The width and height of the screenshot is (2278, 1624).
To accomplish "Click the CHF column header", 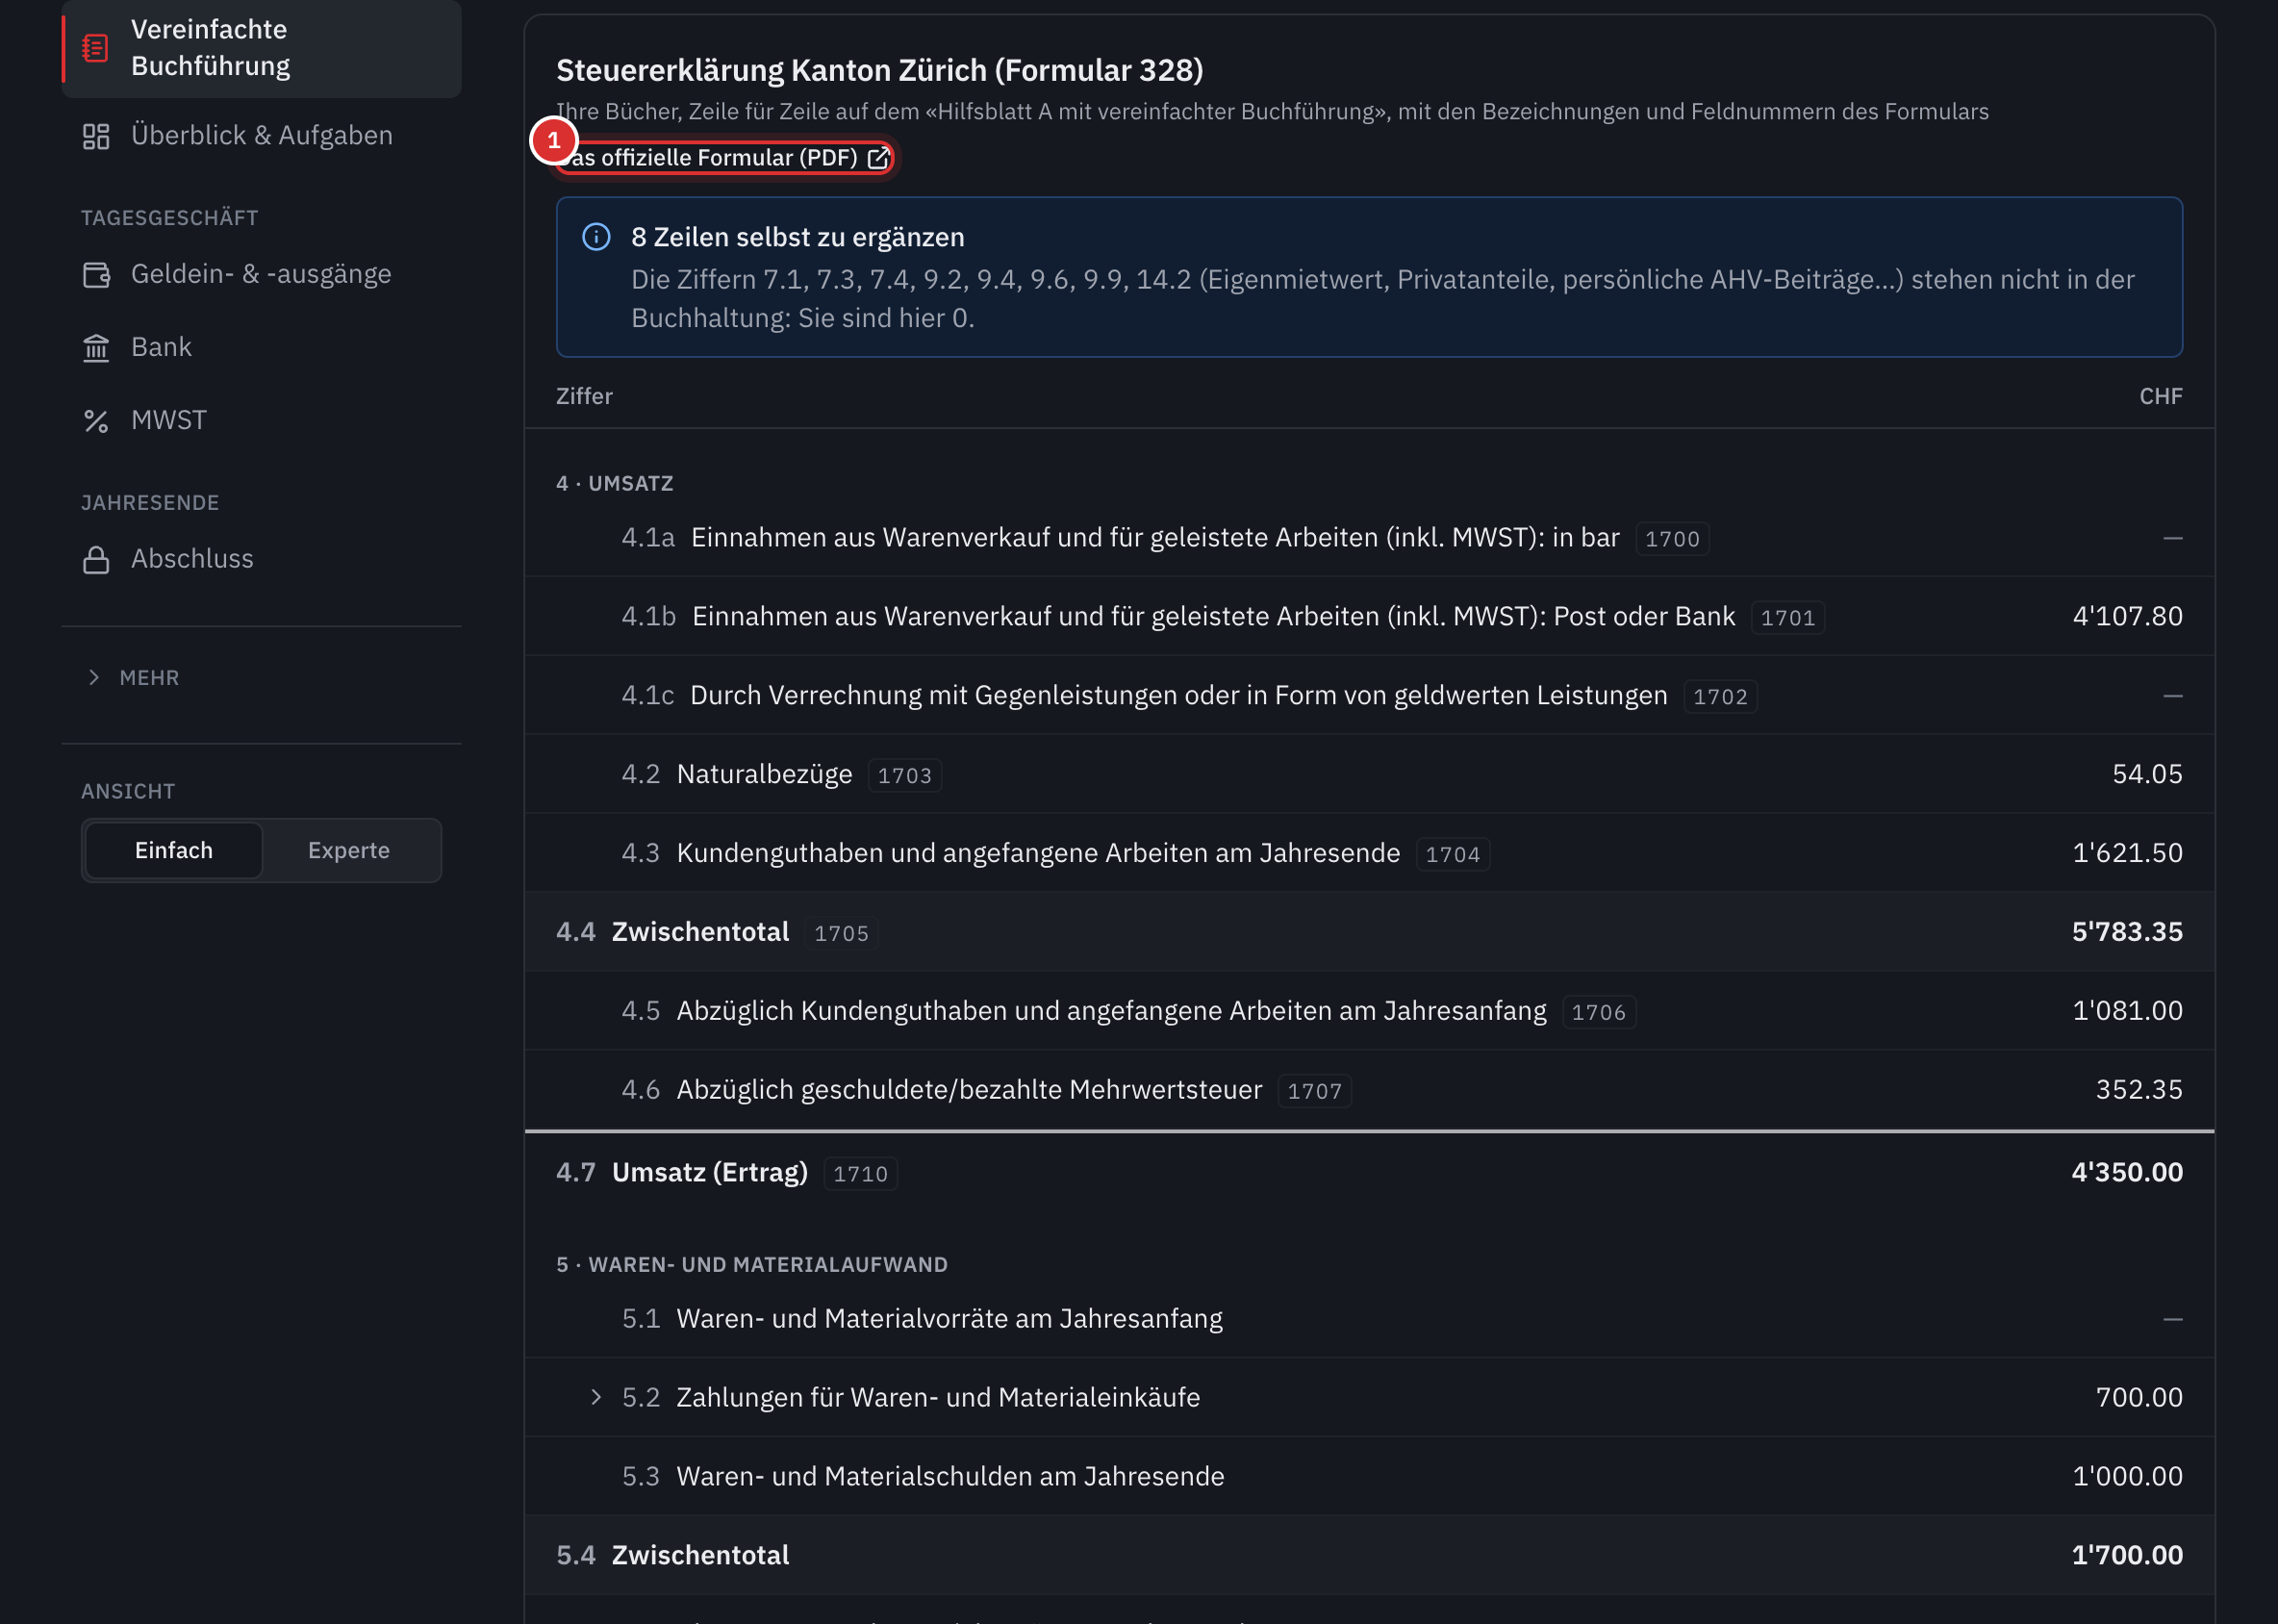I will point(2161,397).
